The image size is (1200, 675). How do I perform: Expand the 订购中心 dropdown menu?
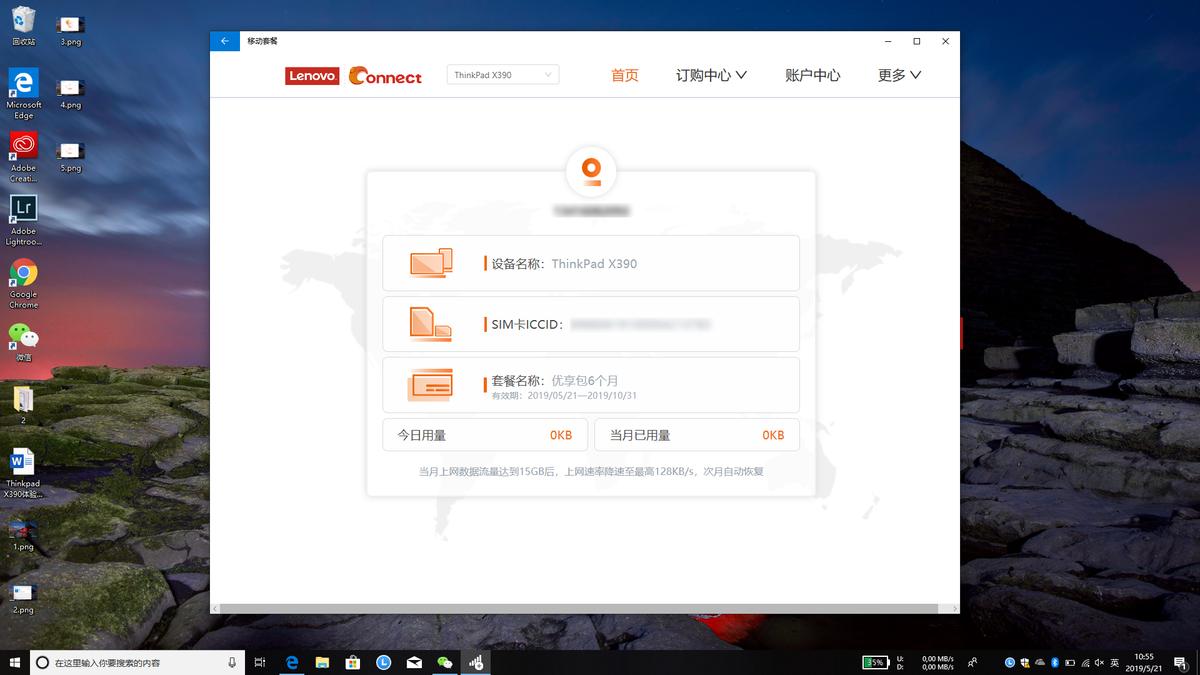[x=711, y=74]
